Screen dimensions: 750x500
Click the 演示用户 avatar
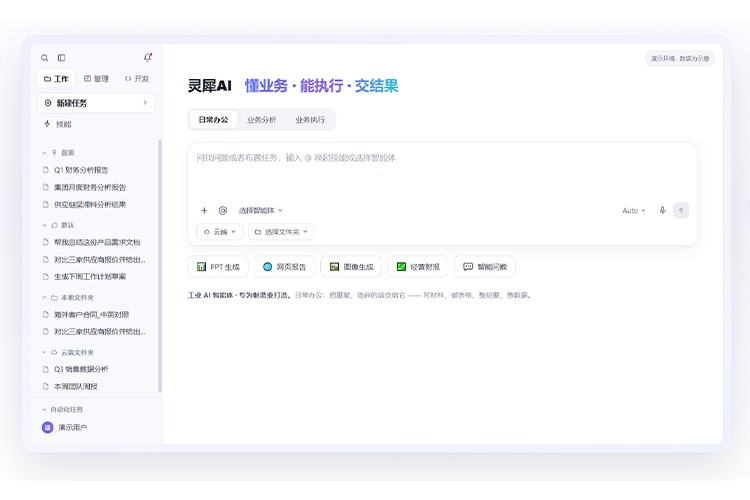[x=47, y=427]
